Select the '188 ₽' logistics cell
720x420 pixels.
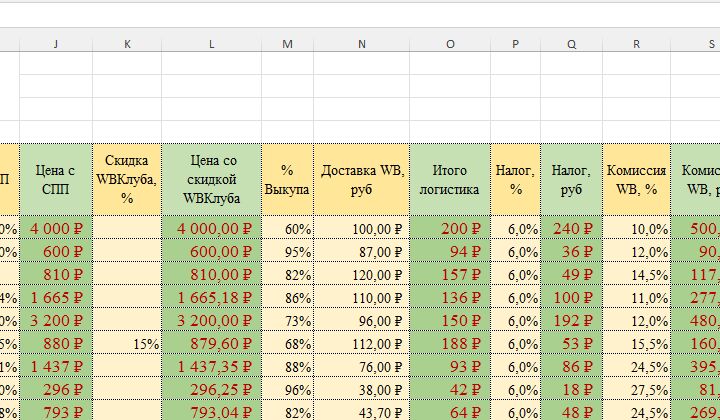point(450,343)
